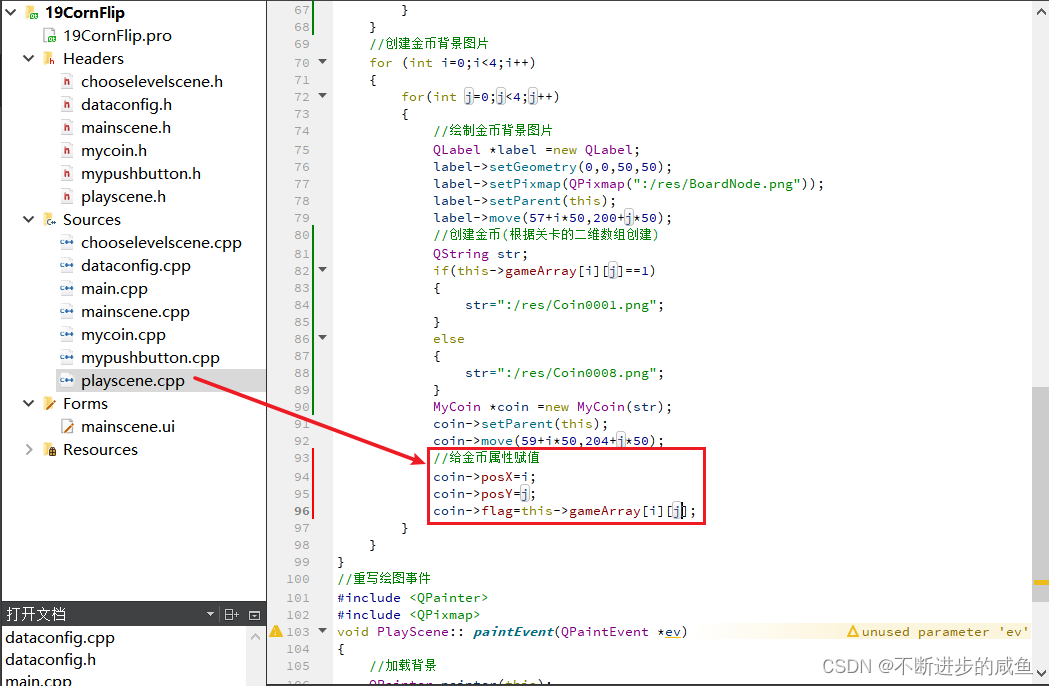Viewport: 1049px width, 686px height.
Task: Expand the Resources folder
Action: coord(28,450)
